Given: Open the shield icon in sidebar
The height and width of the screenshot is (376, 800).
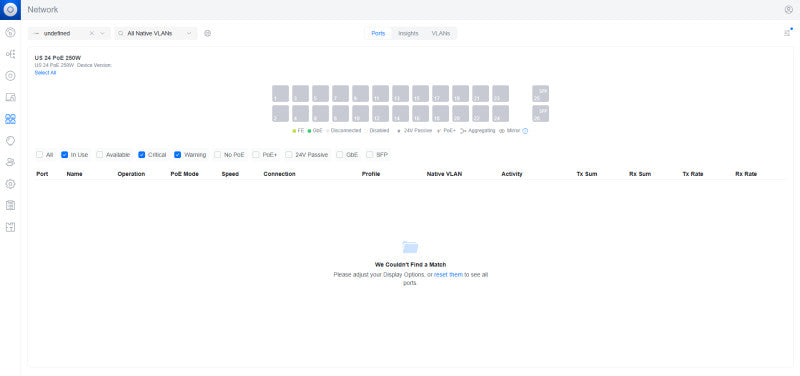Looking at the screenshot, I should 10,140.
